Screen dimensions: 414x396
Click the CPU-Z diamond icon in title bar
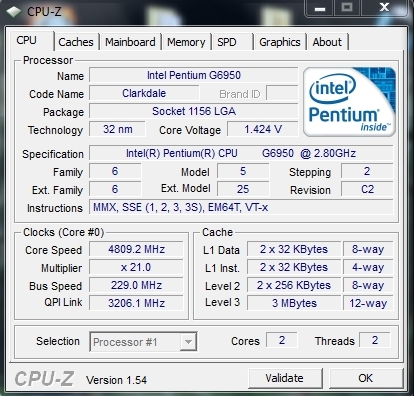click(x=14, y=12)
